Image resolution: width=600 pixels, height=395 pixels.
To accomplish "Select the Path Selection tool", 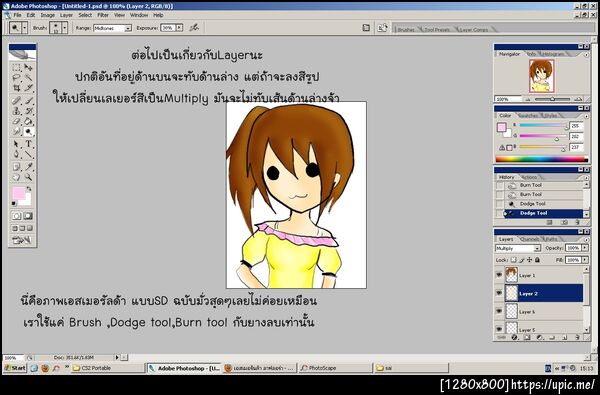I will pos(16,144).
